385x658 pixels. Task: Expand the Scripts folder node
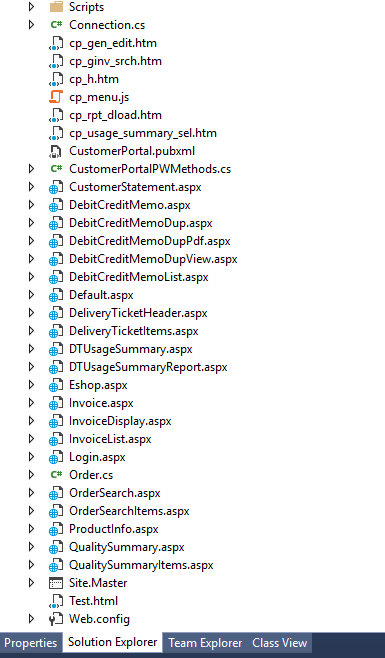[x=31, y=7]
